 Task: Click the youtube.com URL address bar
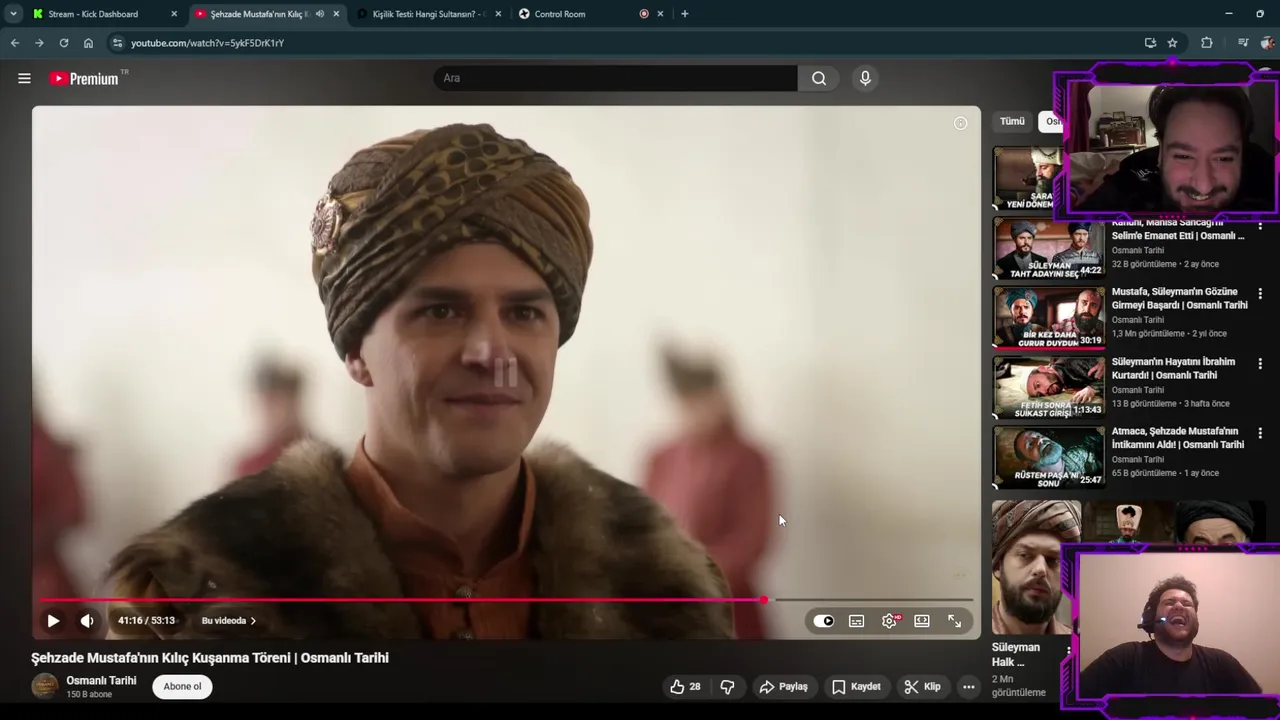(x=208, y=43)
